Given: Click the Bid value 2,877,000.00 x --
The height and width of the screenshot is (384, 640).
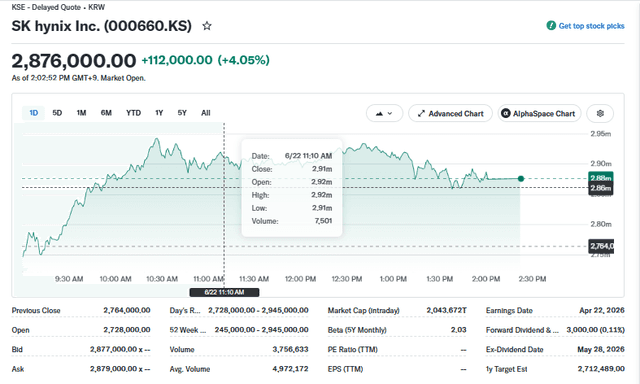Looking at the screenshot, I should [120, 349].
